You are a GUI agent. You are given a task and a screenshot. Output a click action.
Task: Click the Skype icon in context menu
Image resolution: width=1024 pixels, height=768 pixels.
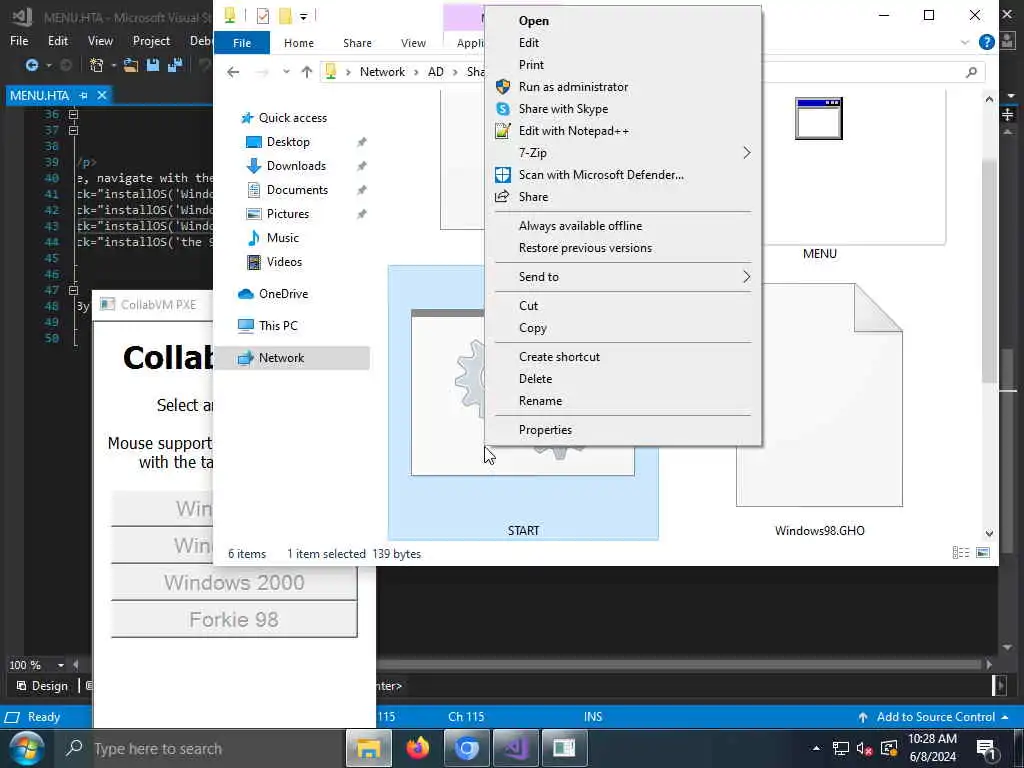pyautogui.click(x=503, y=109)
